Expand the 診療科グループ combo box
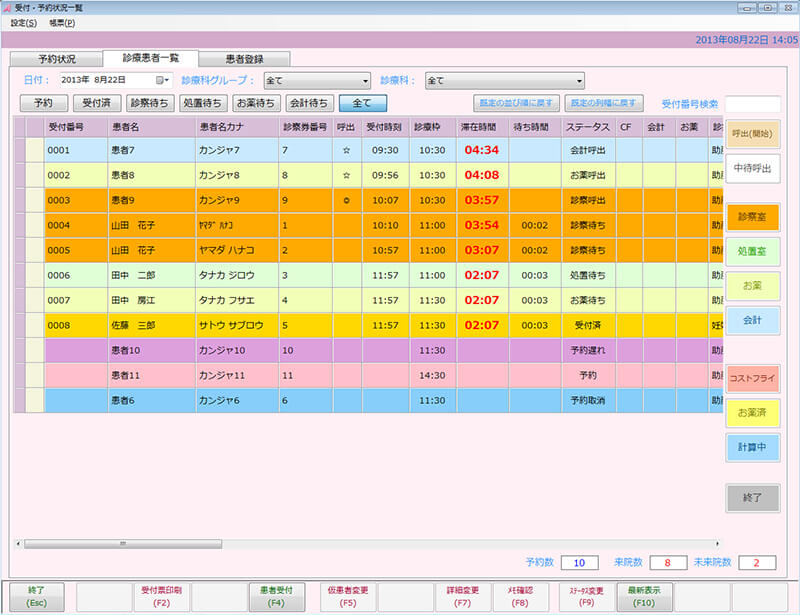Screen dimensions: 800x615 click(x=317, y=81)
